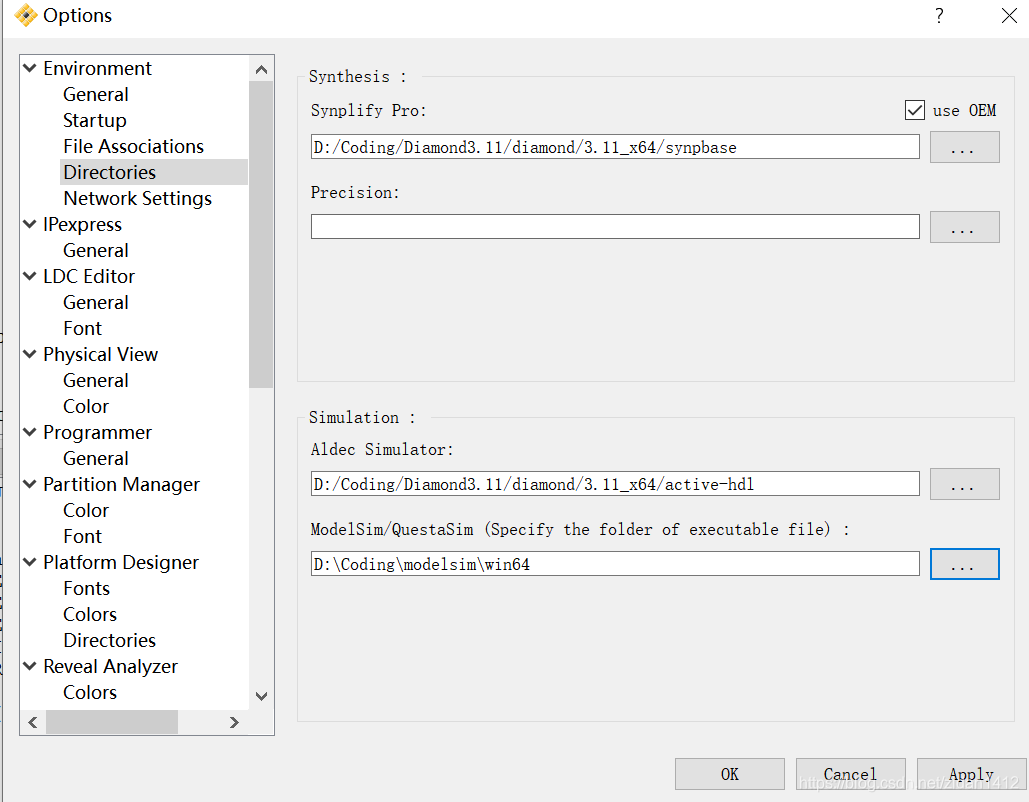
Task: Collapse the Physical View tree node
Action: pos(30,354)
